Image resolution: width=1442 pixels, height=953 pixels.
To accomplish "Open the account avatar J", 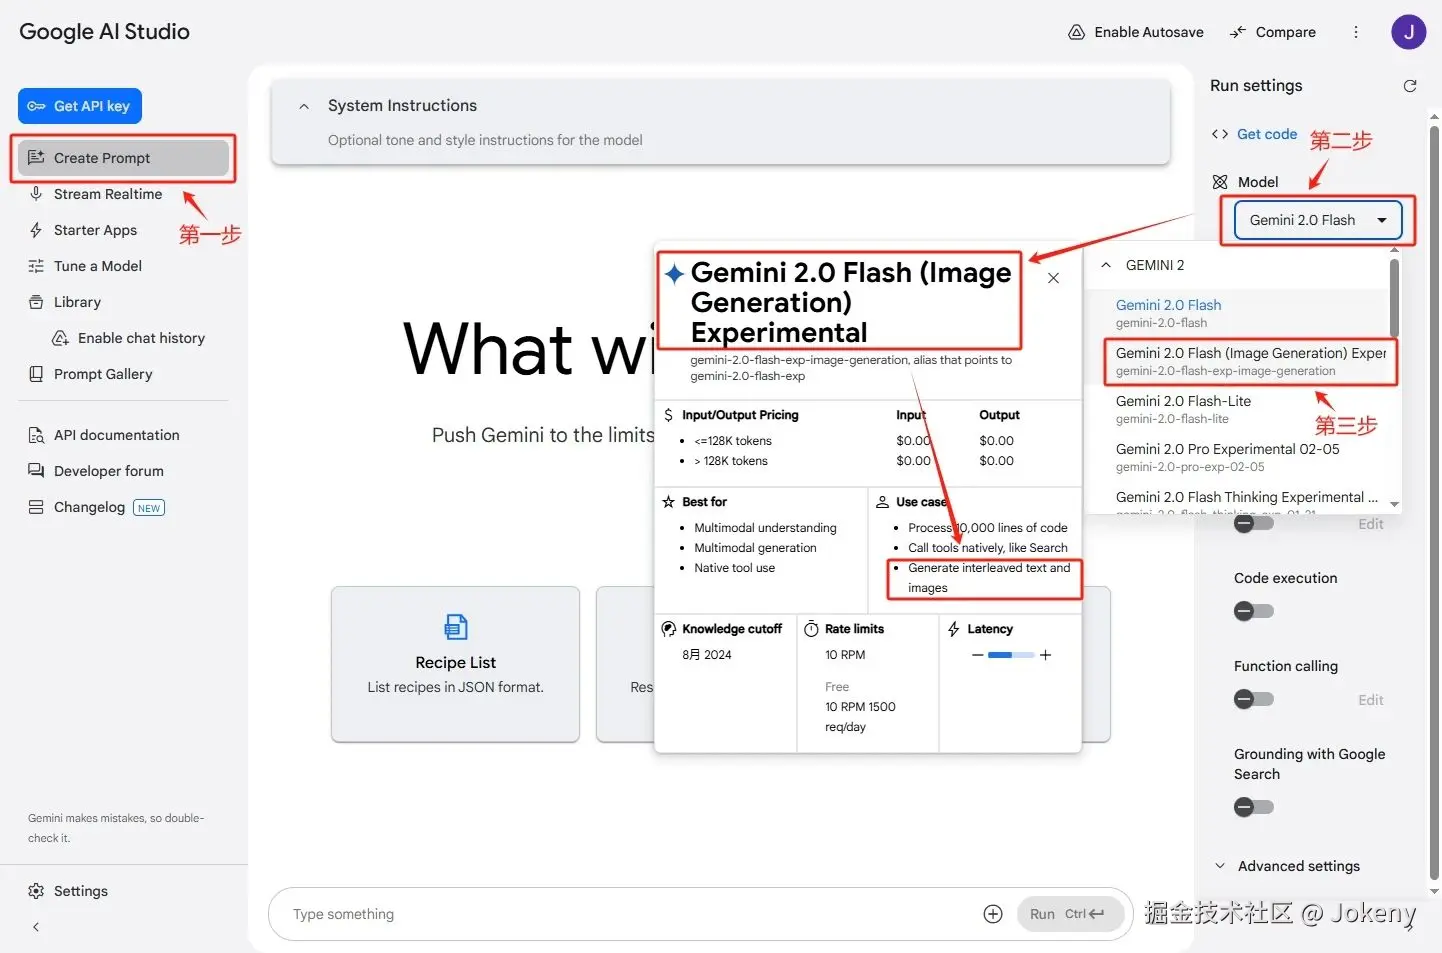I will [x=1408, y=32].
